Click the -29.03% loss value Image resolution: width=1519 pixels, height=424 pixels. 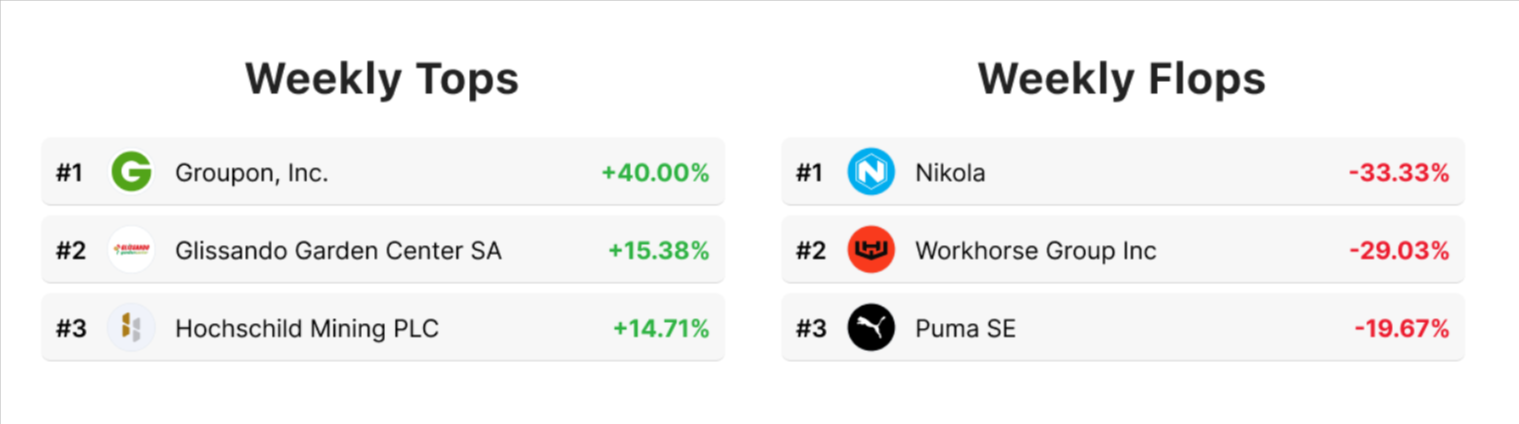[1399, 250]
